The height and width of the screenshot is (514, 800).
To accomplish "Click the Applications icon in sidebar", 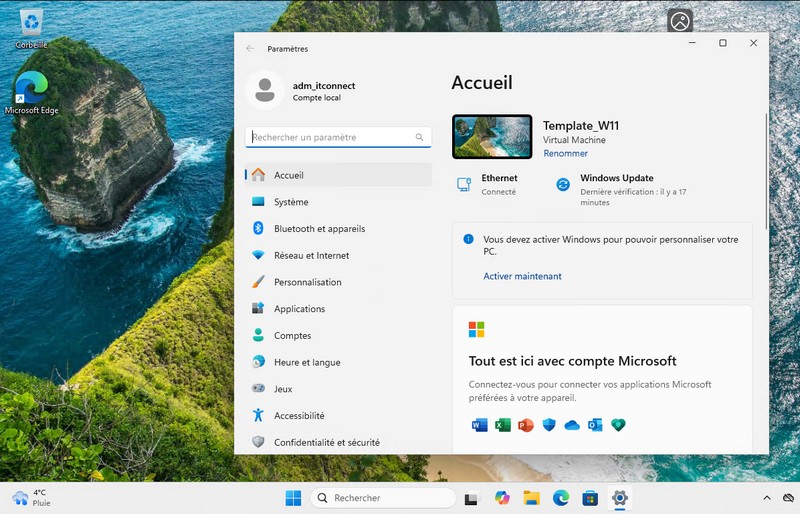I will (x=258, y=309).
